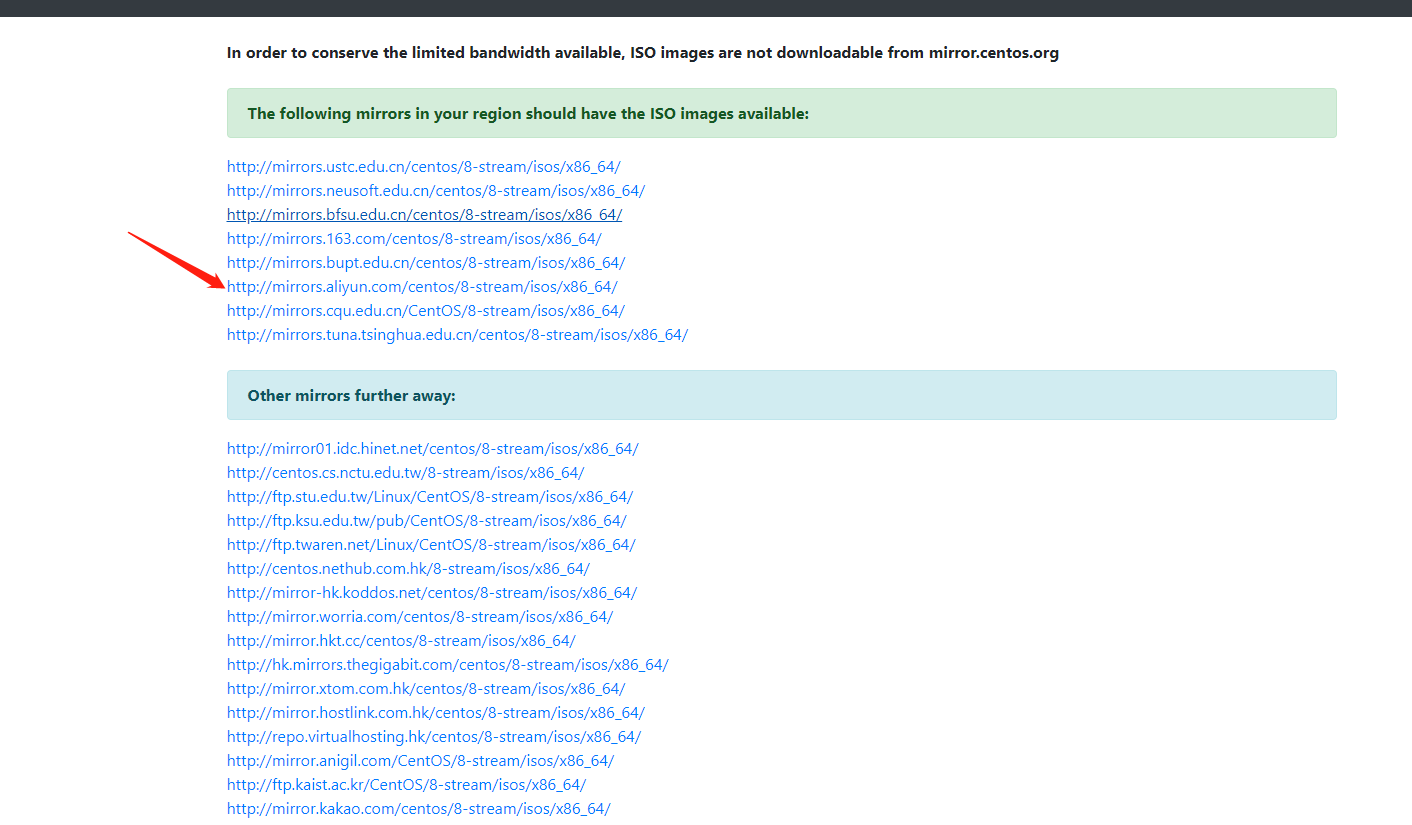The width and height of the screenshot is (1412, 825).
Task: Open the hk.mirrors.thegigabit.com mirror link
Action: 447,665
